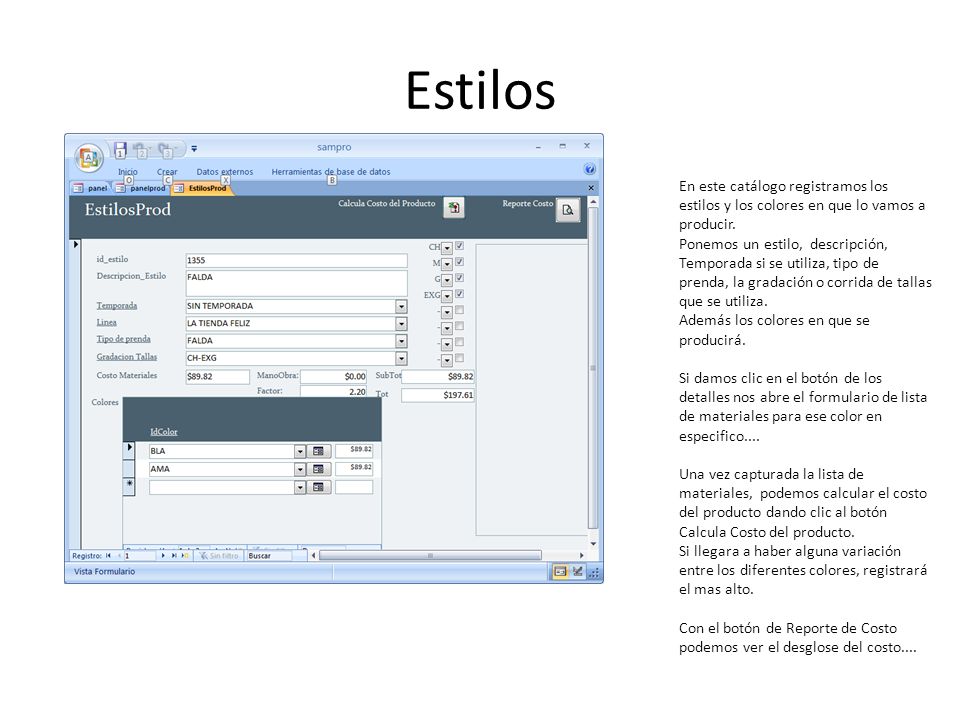This screenshot has height=720, width=960.
Task: Click the id_estilo field with 1355
Action: [x=296, y=261]
